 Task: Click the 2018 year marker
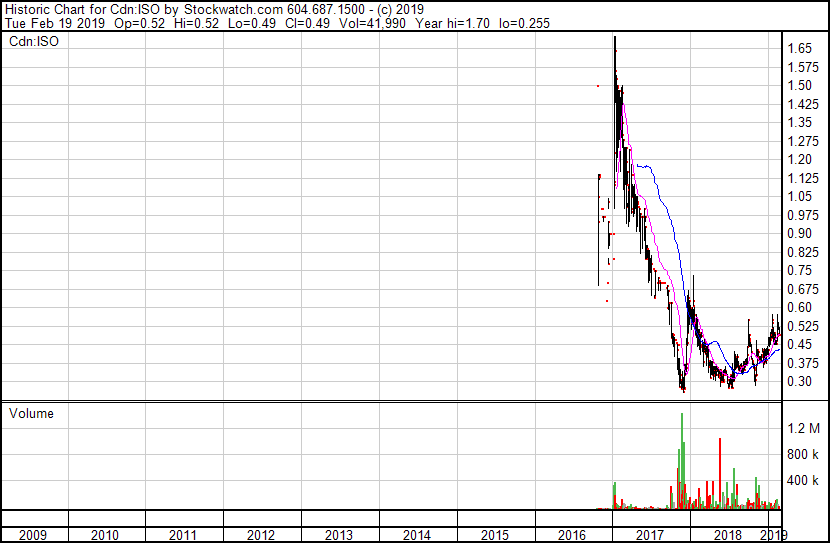729,535
